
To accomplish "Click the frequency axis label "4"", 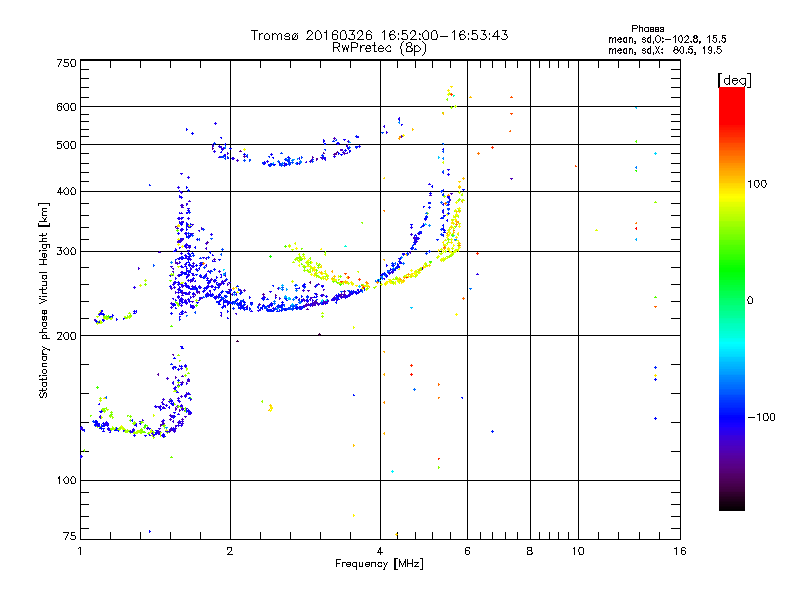I will [x=380, y=551].
